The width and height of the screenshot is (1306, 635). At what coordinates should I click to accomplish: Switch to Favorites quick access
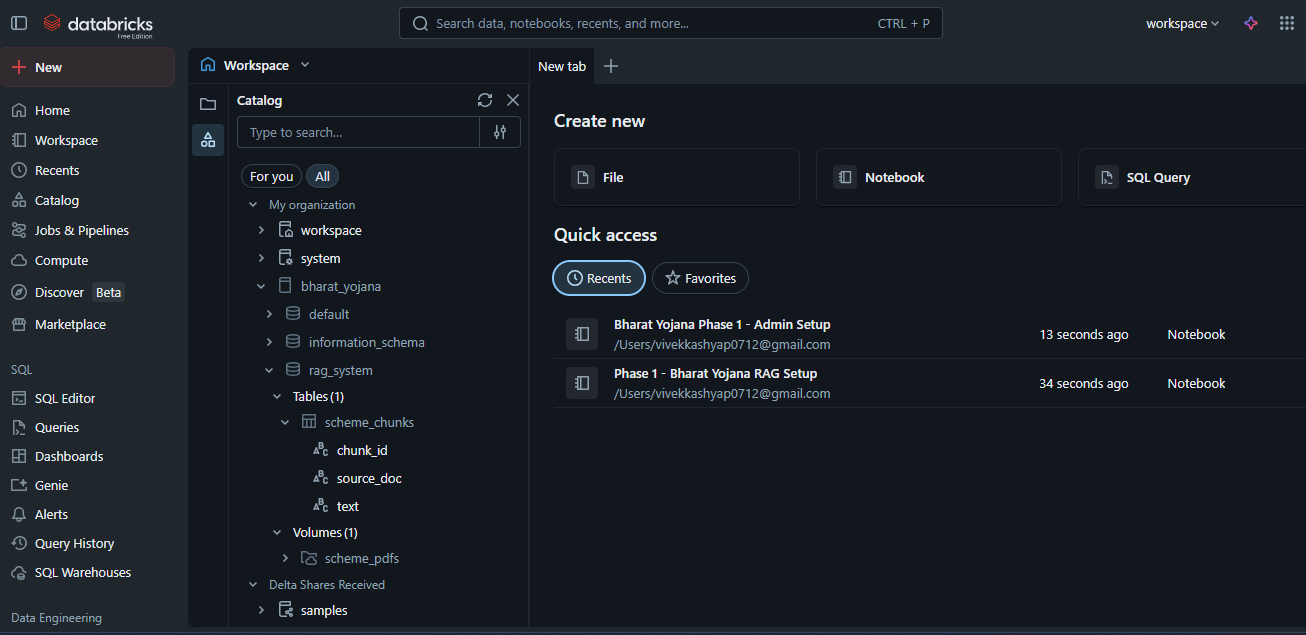(700, 278)
